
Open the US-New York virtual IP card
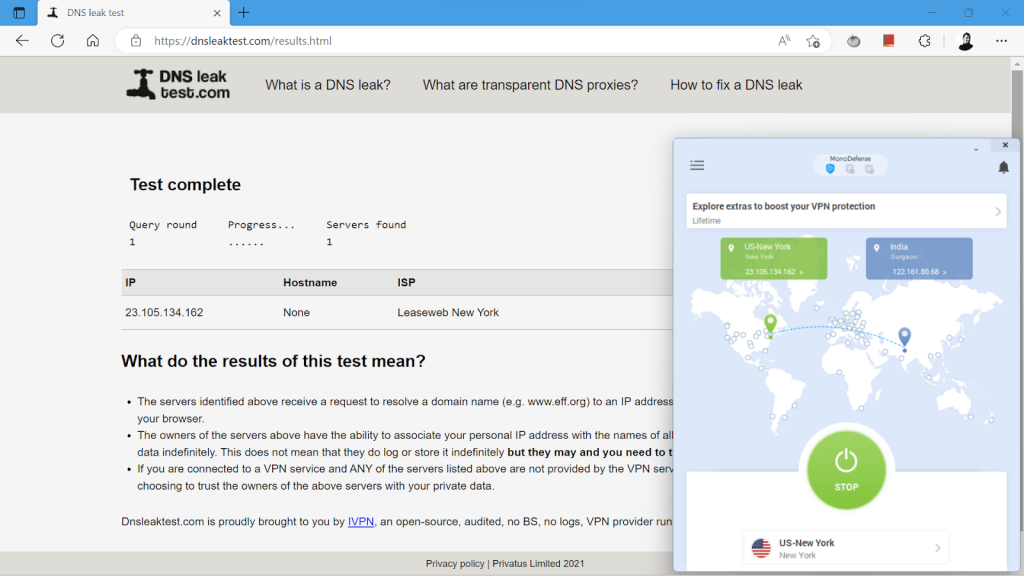774,259
